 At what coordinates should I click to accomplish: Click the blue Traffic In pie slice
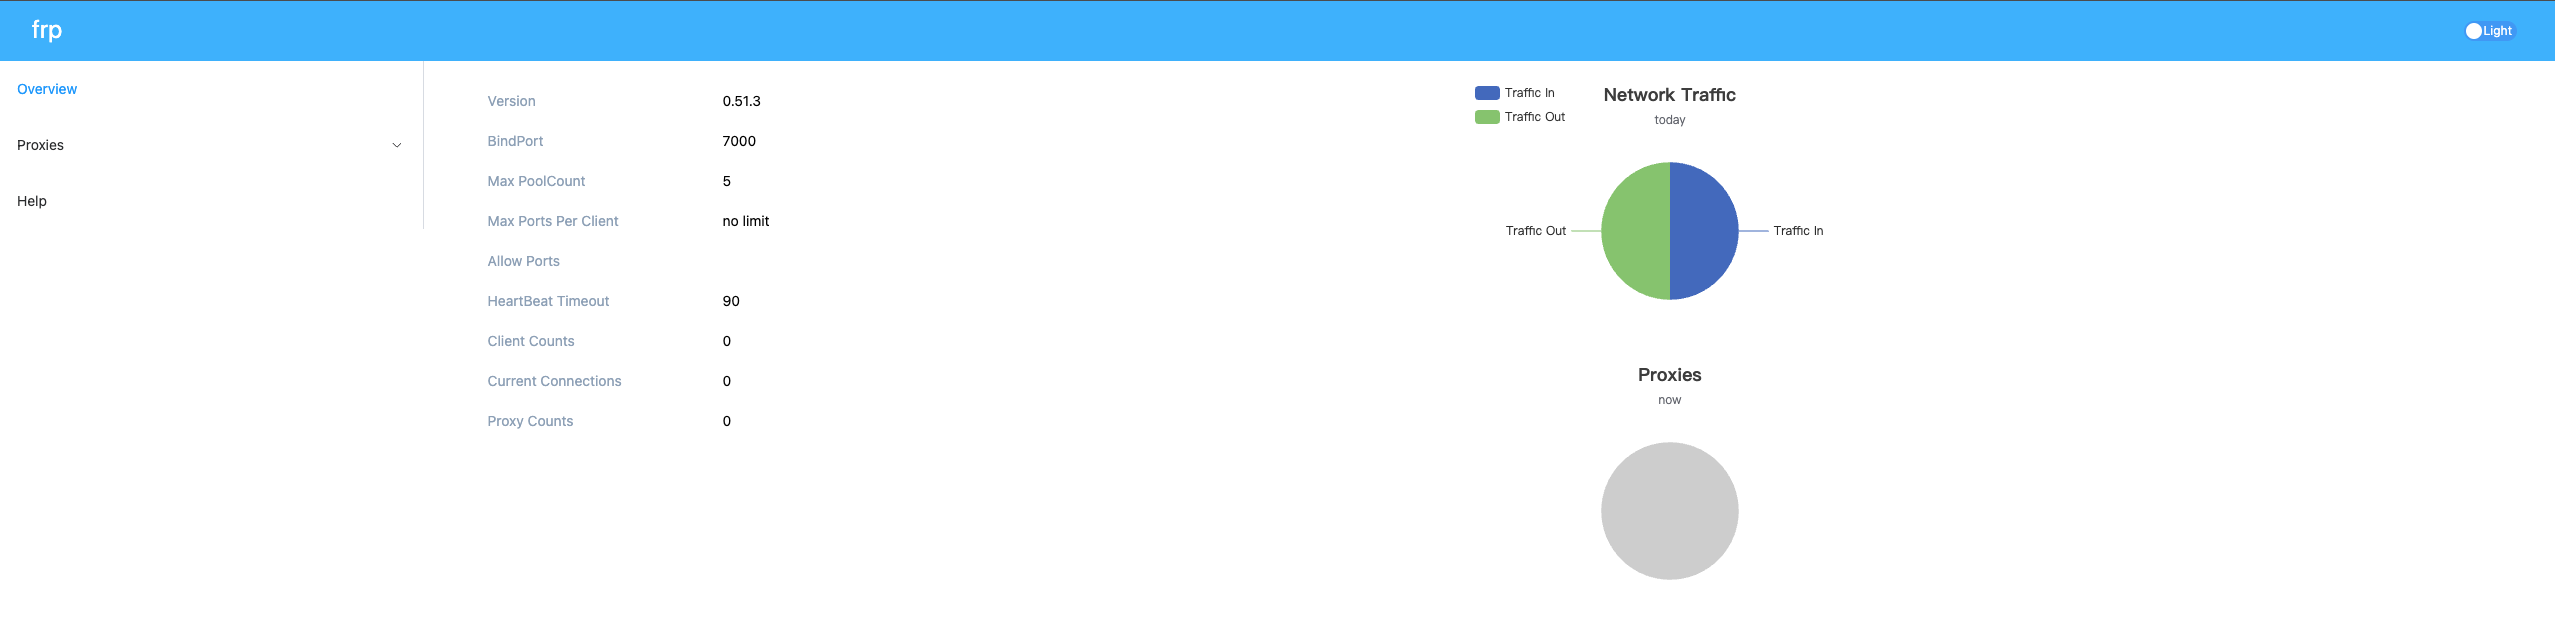(x=1704, y=231)
